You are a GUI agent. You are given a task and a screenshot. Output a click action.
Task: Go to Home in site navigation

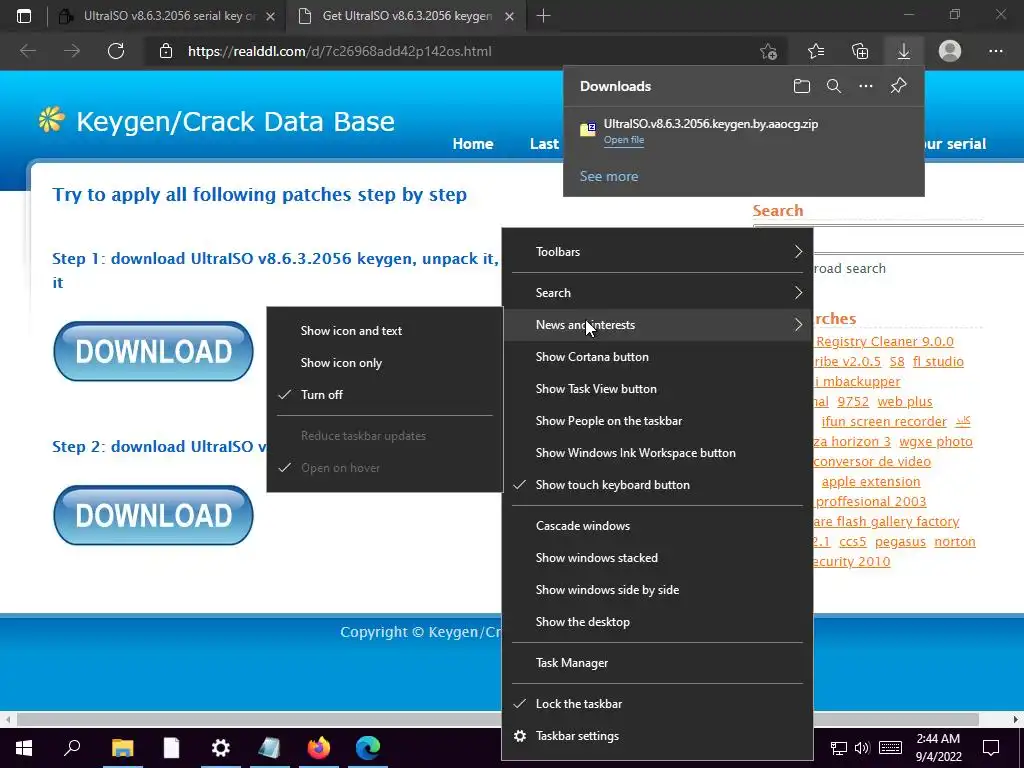point(473,144)
